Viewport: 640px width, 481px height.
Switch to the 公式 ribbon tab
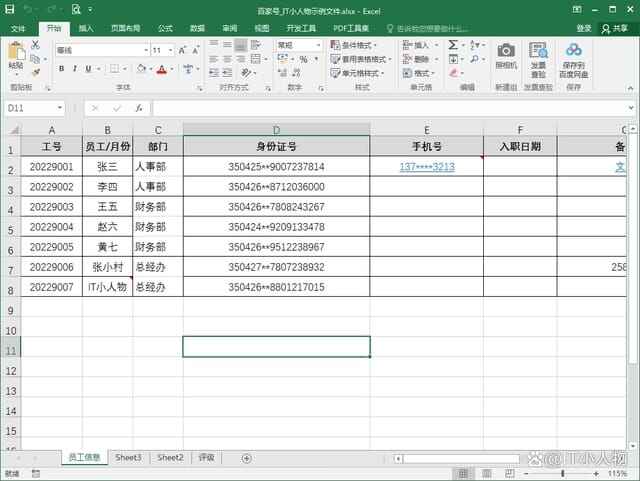pyautogui.click(x=165, y=28)
